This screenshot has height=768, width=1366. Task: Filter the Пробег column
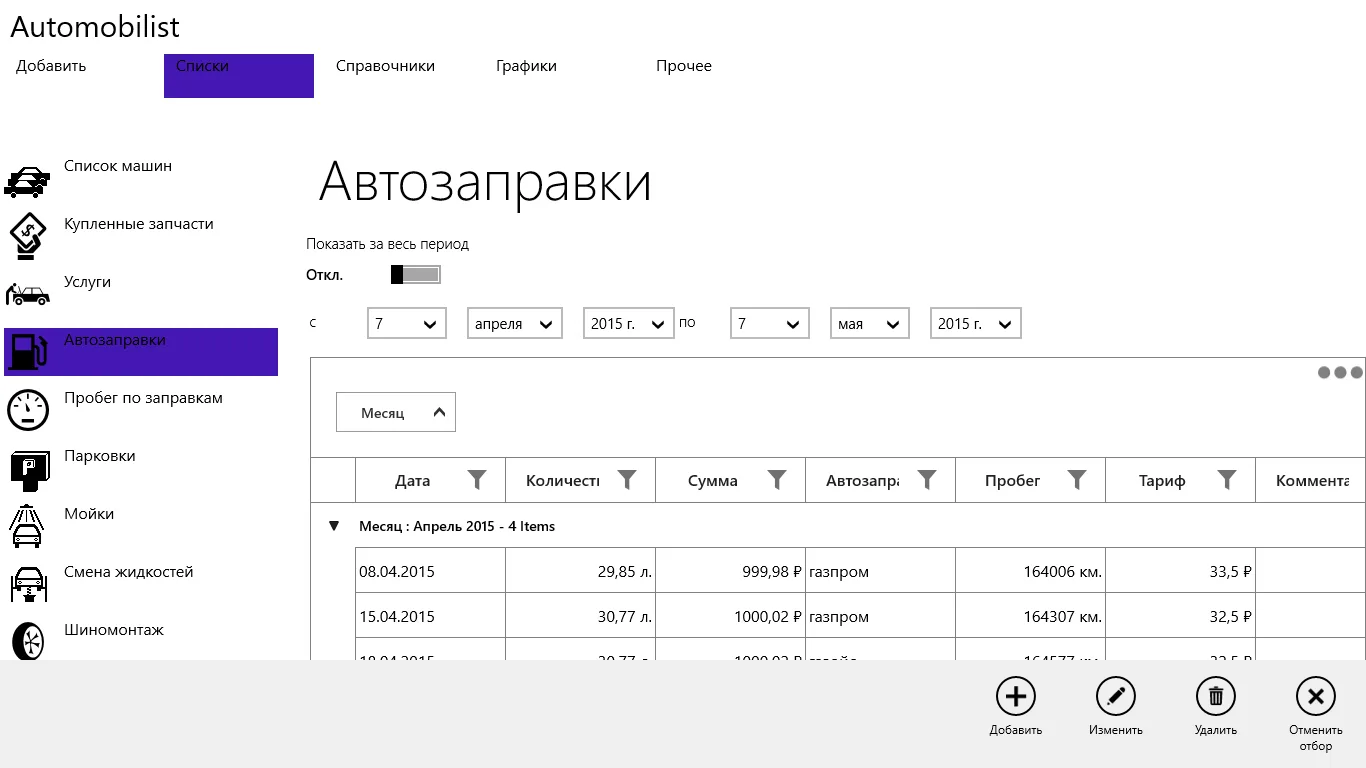[1077, 480]
